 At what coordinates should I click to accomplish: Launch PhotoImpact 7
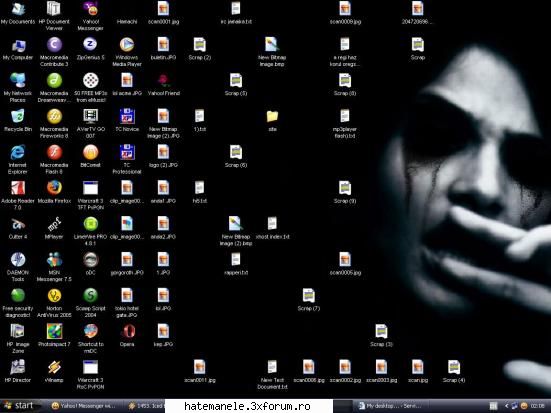pyautogui.click(x=54, y=335)
